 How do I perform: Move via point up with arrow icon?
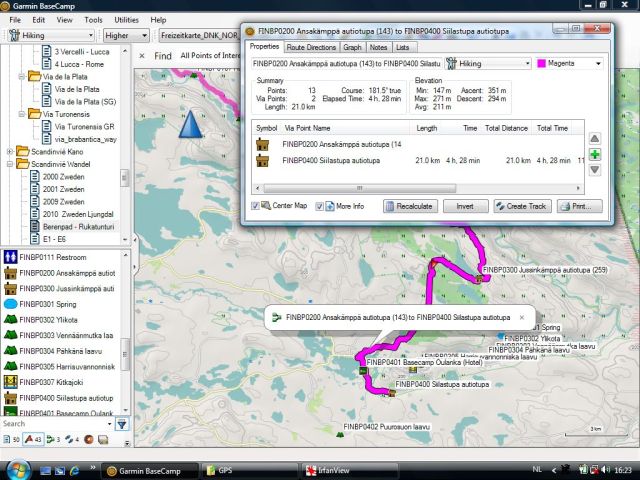pos(595,139)
